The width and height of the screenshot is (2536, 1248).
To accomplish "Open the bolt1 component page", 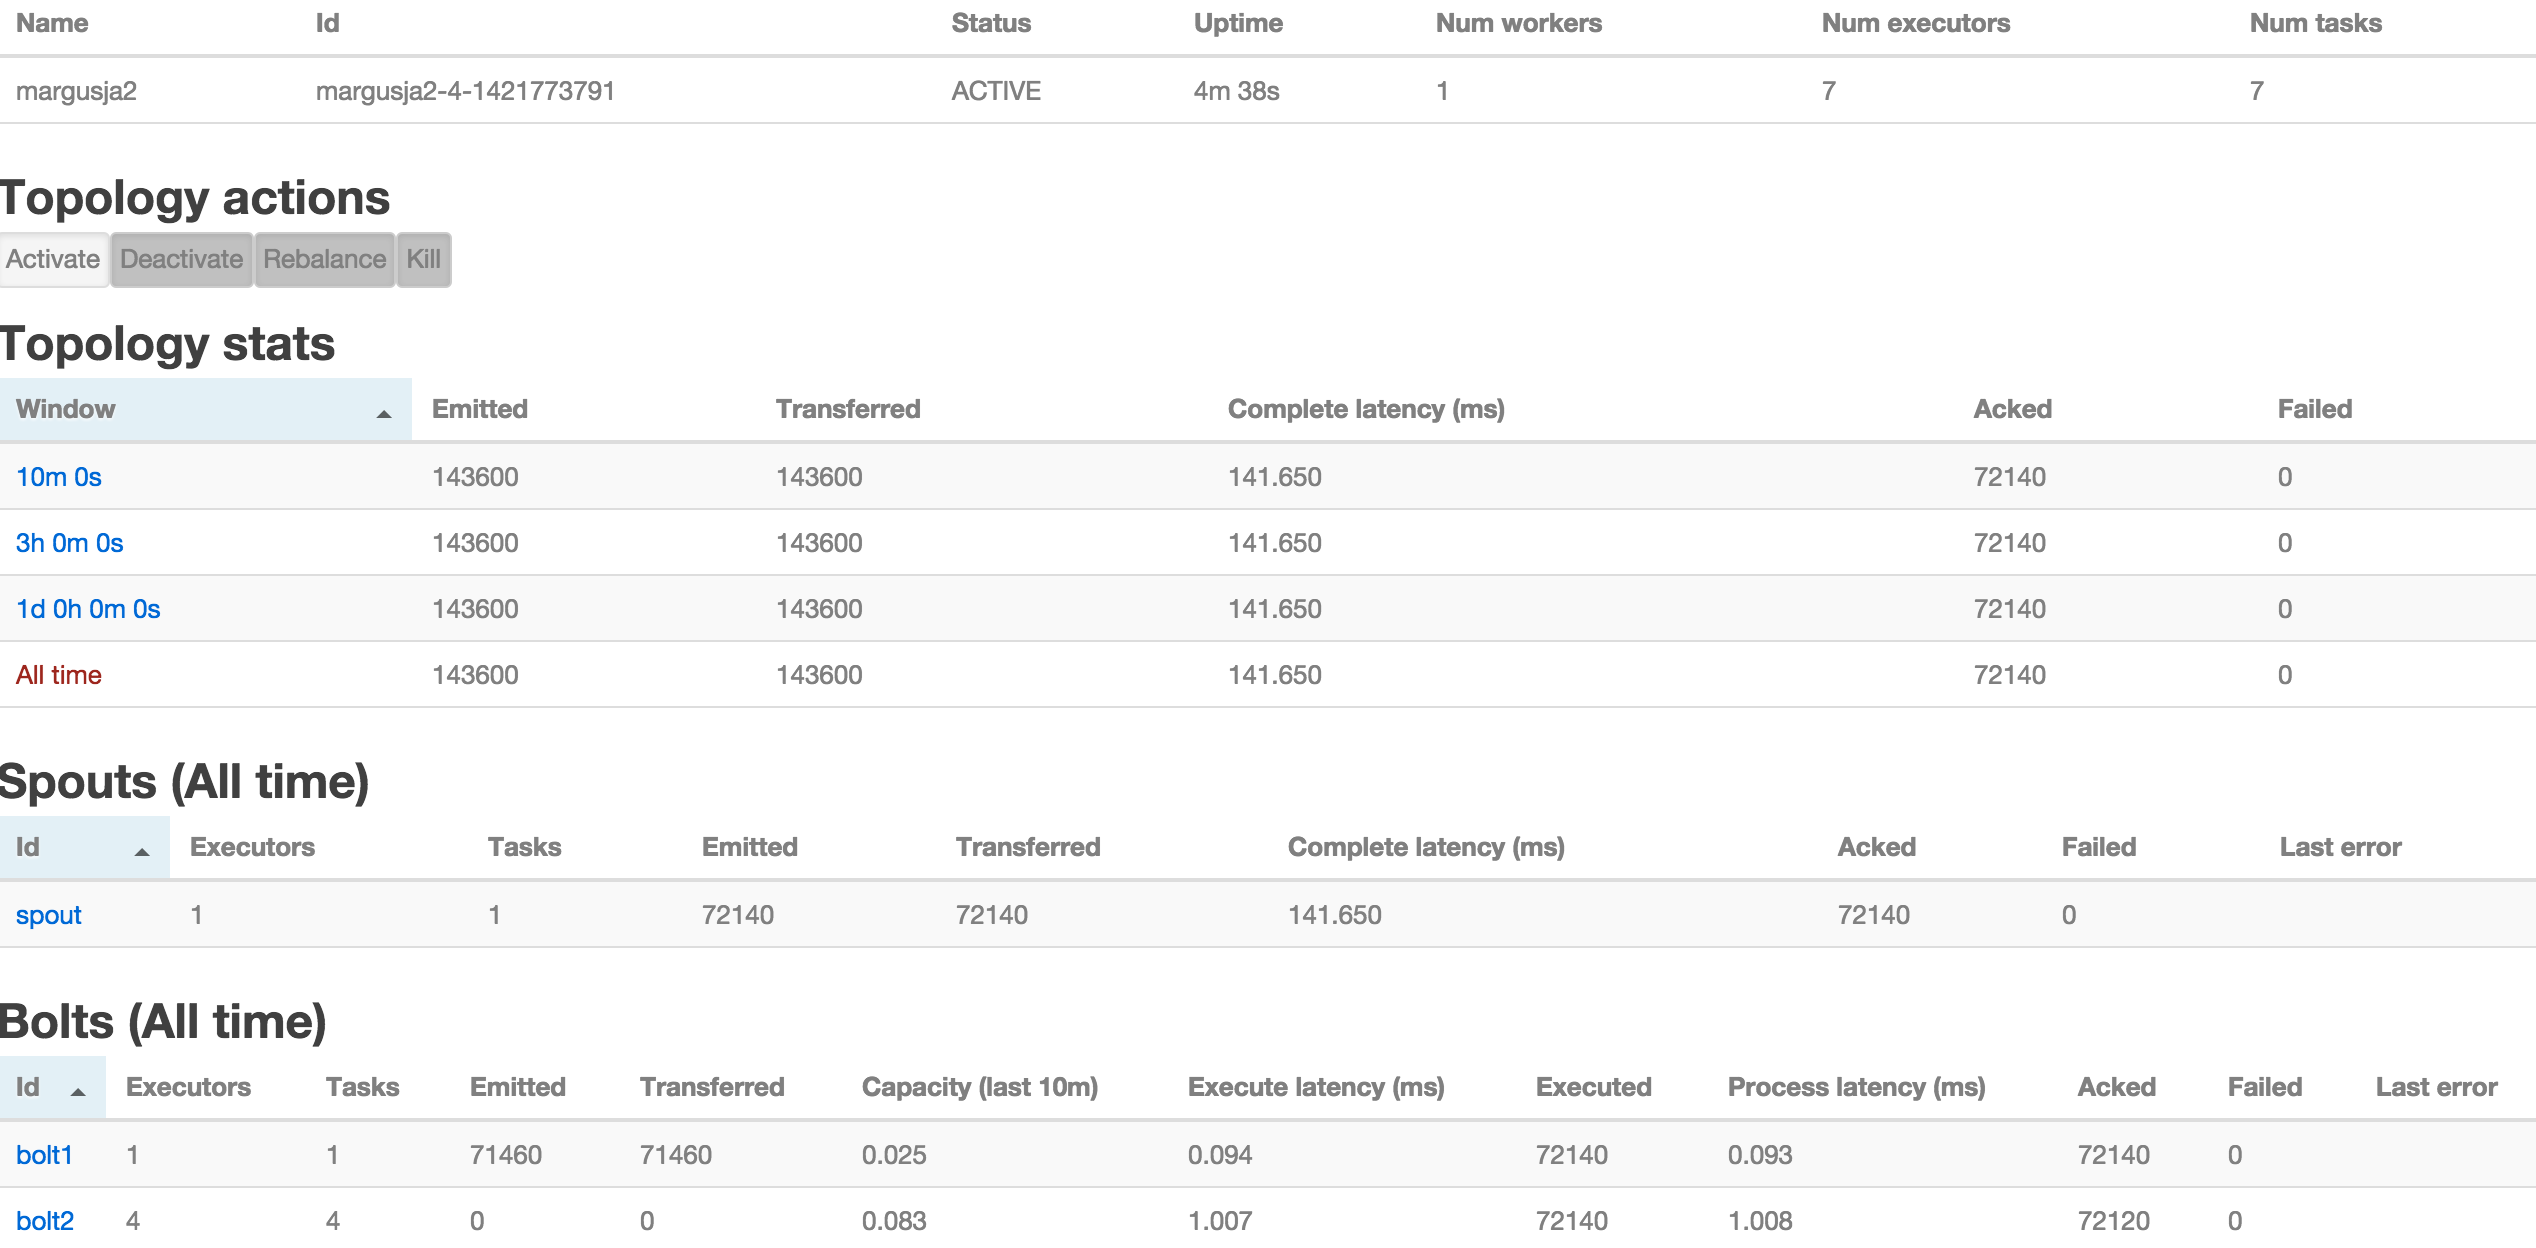I will (45, 1155).
